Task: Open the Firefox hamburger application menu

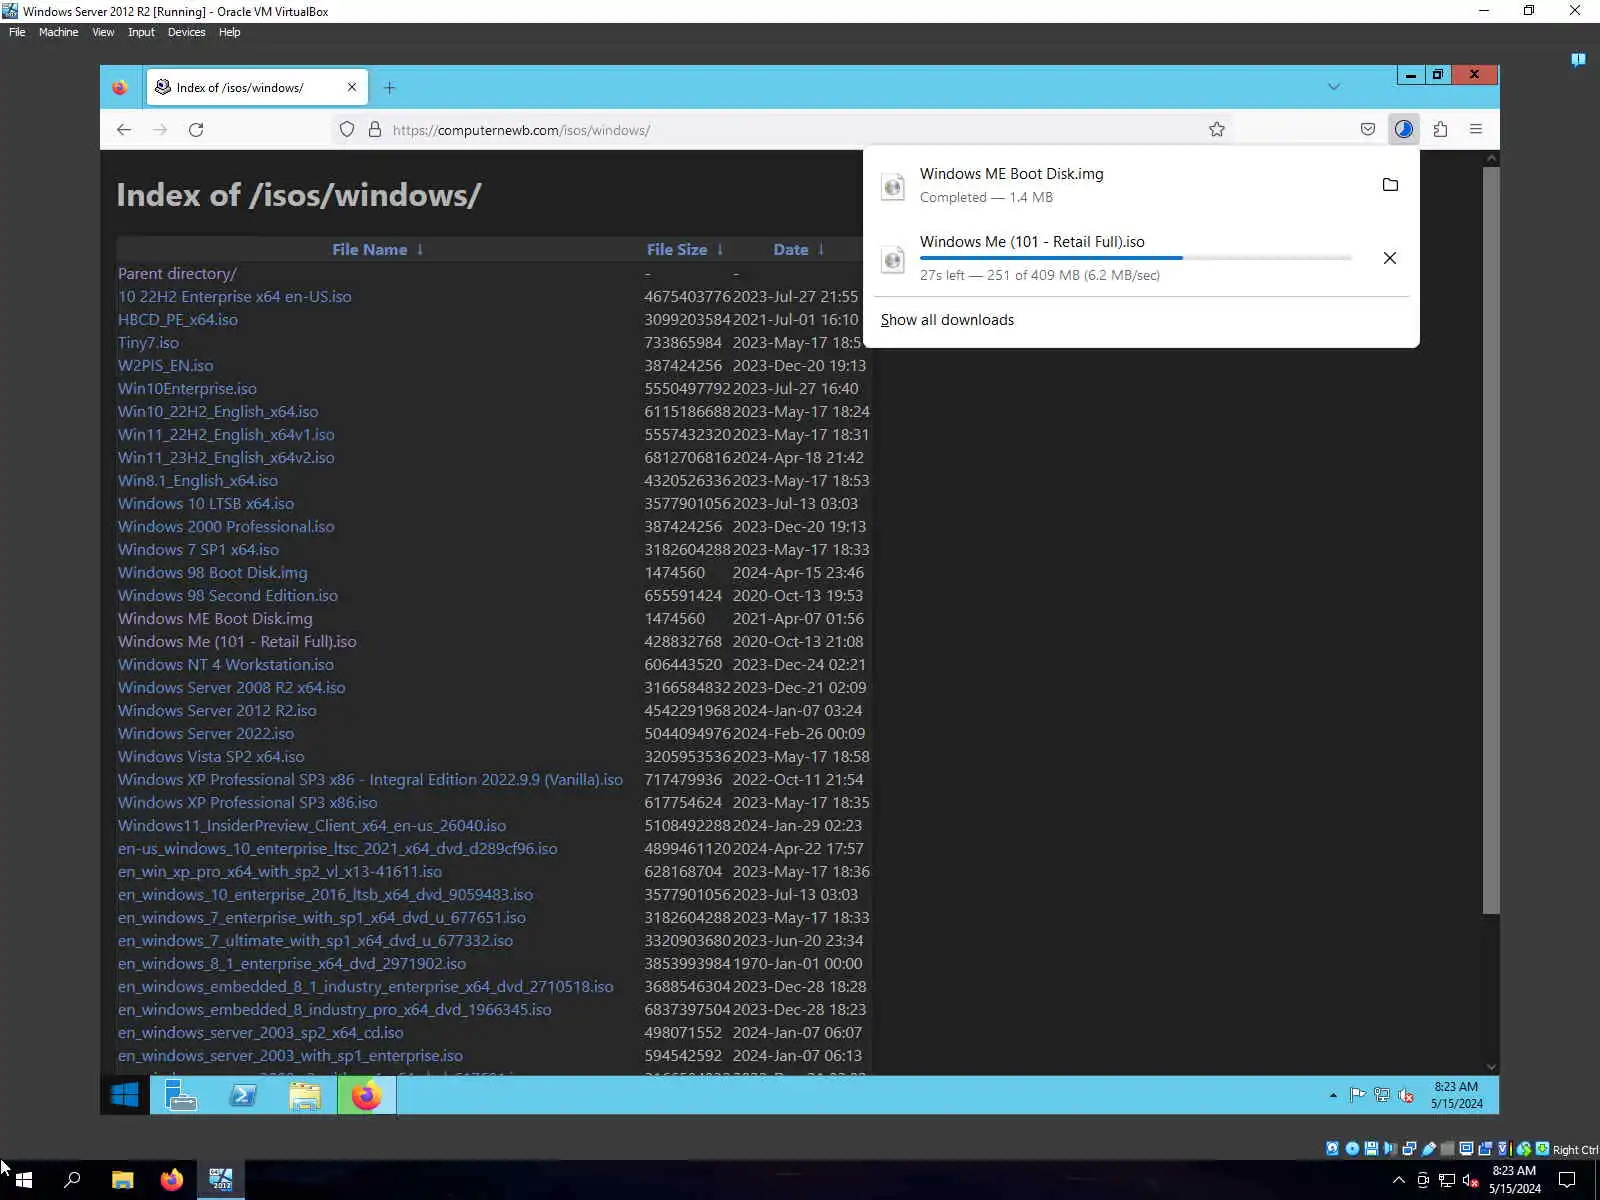Action: pyautogui.click(x=1476, y=129)
